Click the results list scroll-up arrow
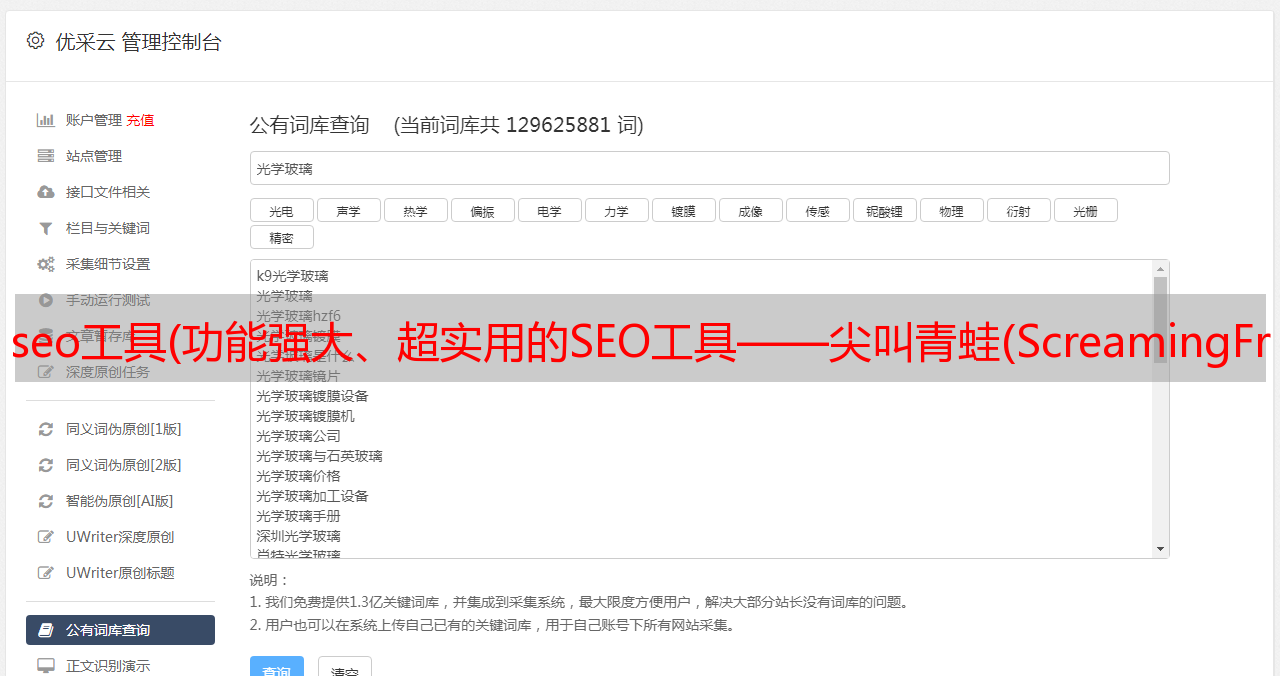The image size is (1280, 676). [1160, 269]
